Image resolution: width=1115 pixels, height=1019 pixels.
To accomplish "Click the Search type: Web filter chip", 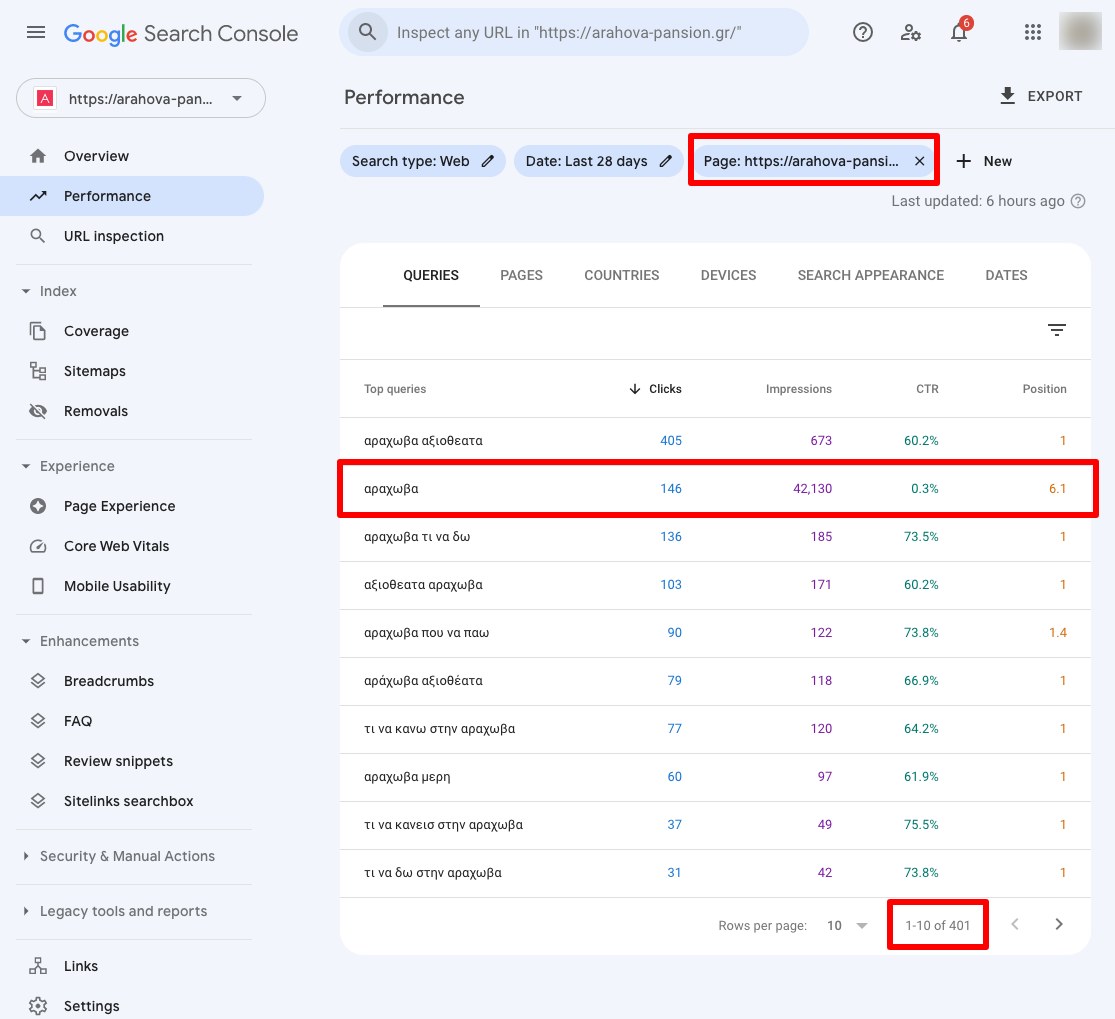I will tap(422, 161).
